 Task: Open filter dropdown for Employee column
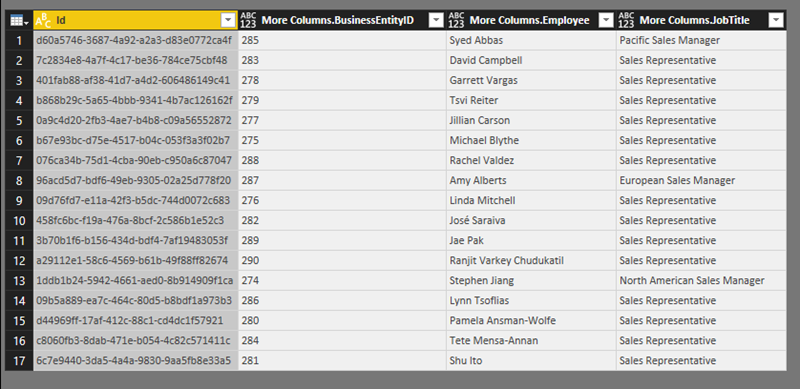click(606, 20)
